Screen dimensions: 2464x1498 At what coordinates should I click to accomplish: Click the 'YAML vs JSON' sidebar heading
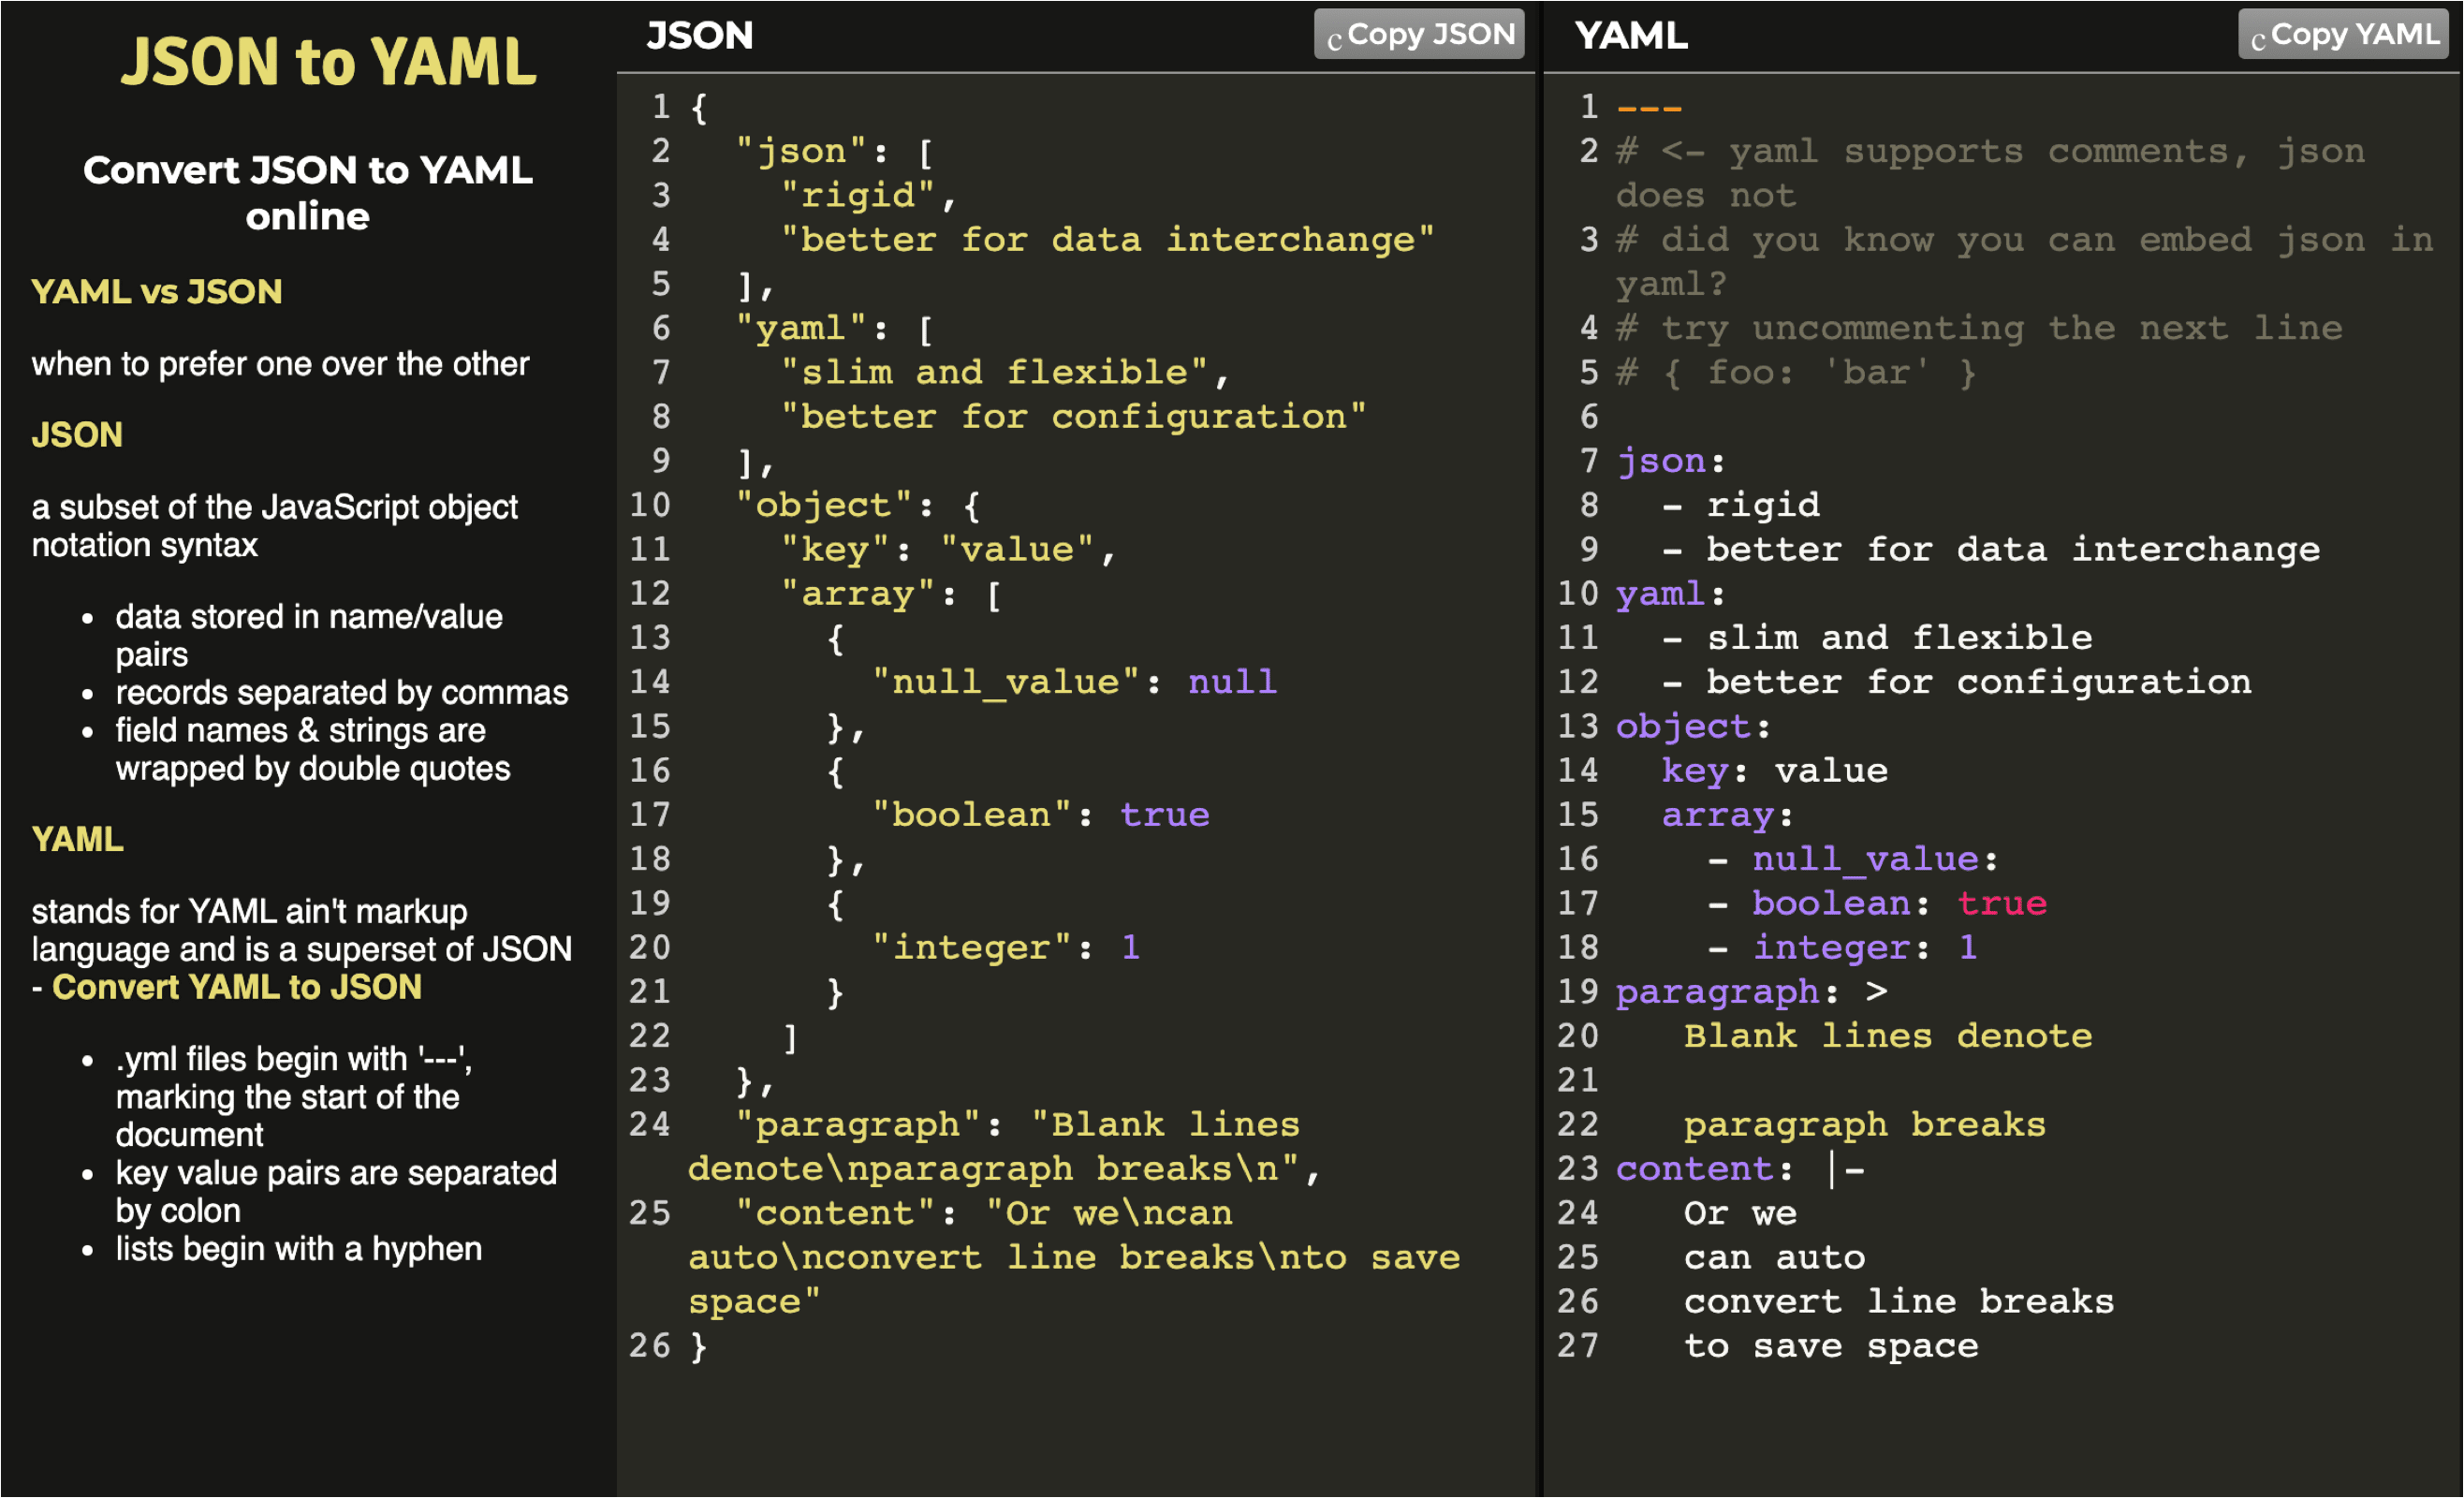tap(156, 291)
